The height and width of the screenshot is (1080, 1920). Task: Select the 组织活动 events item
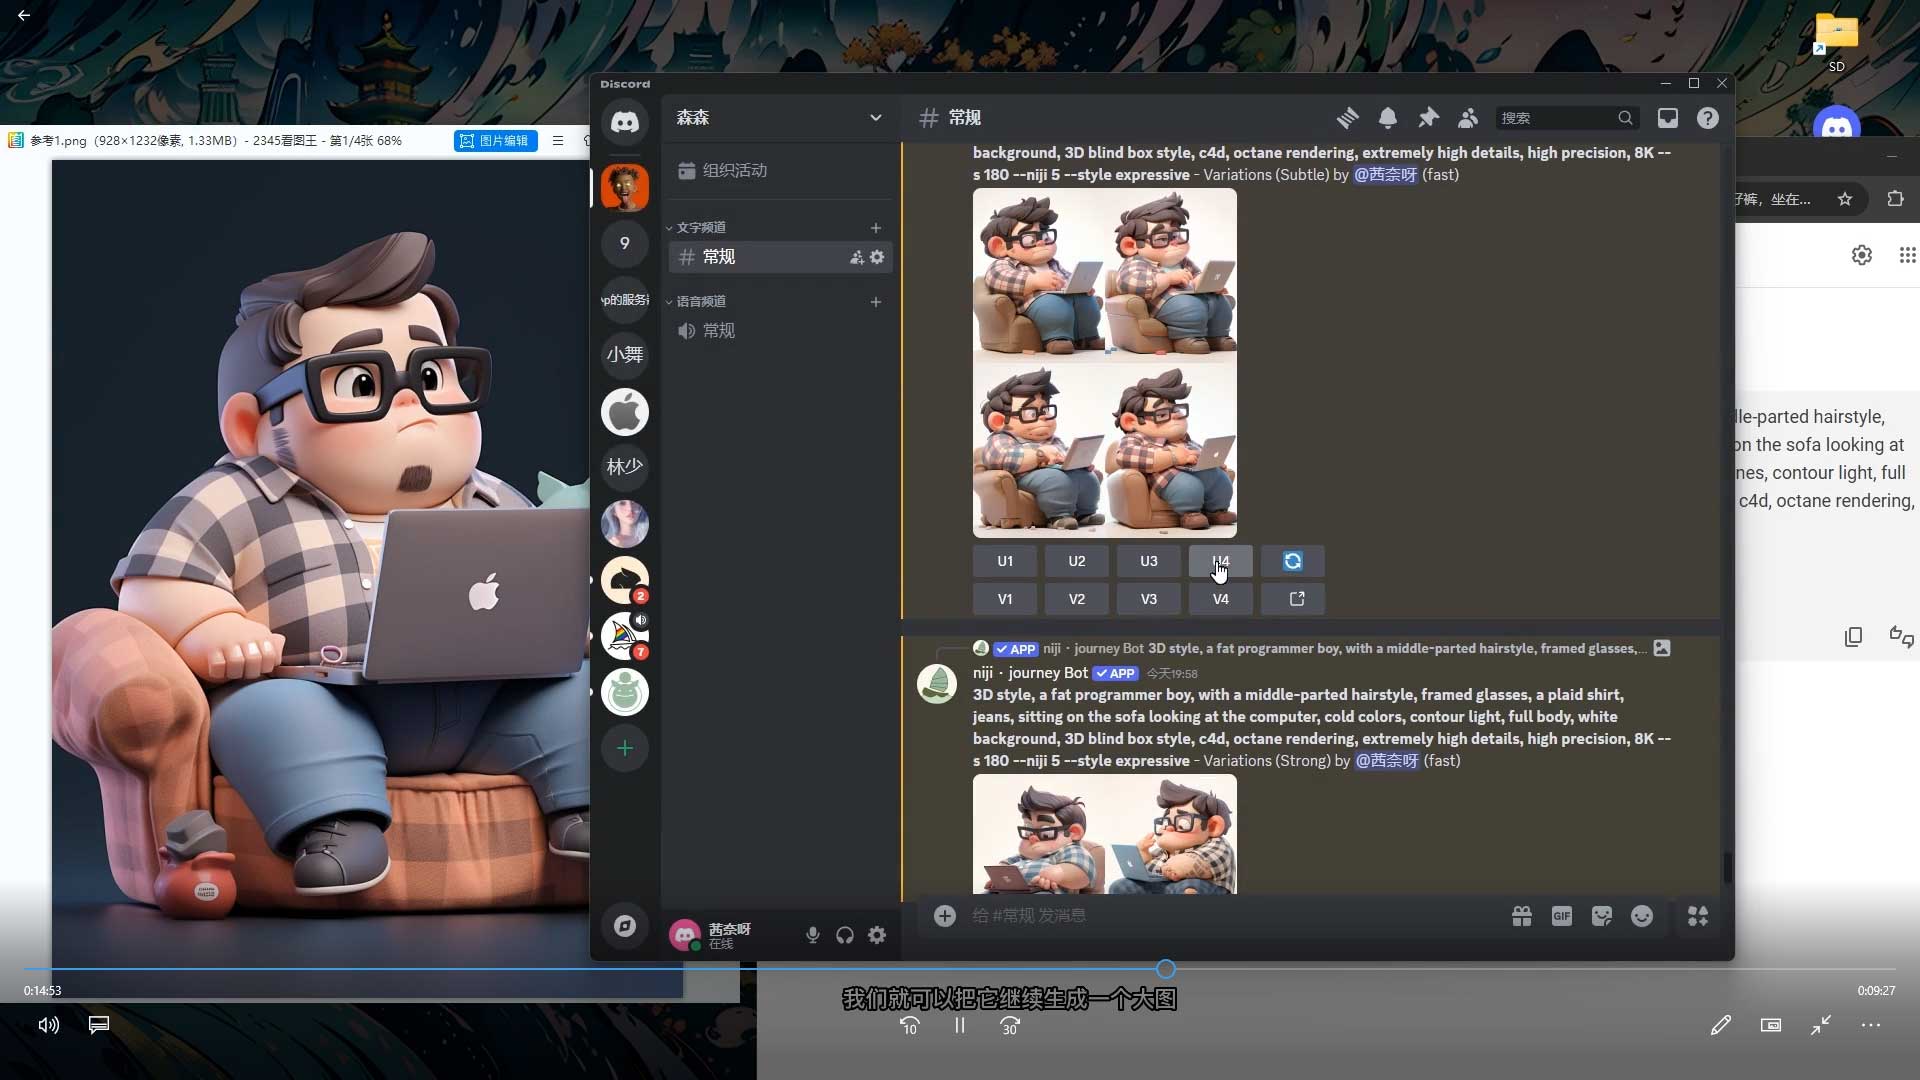pyautogui.click(x=734, y=171)
